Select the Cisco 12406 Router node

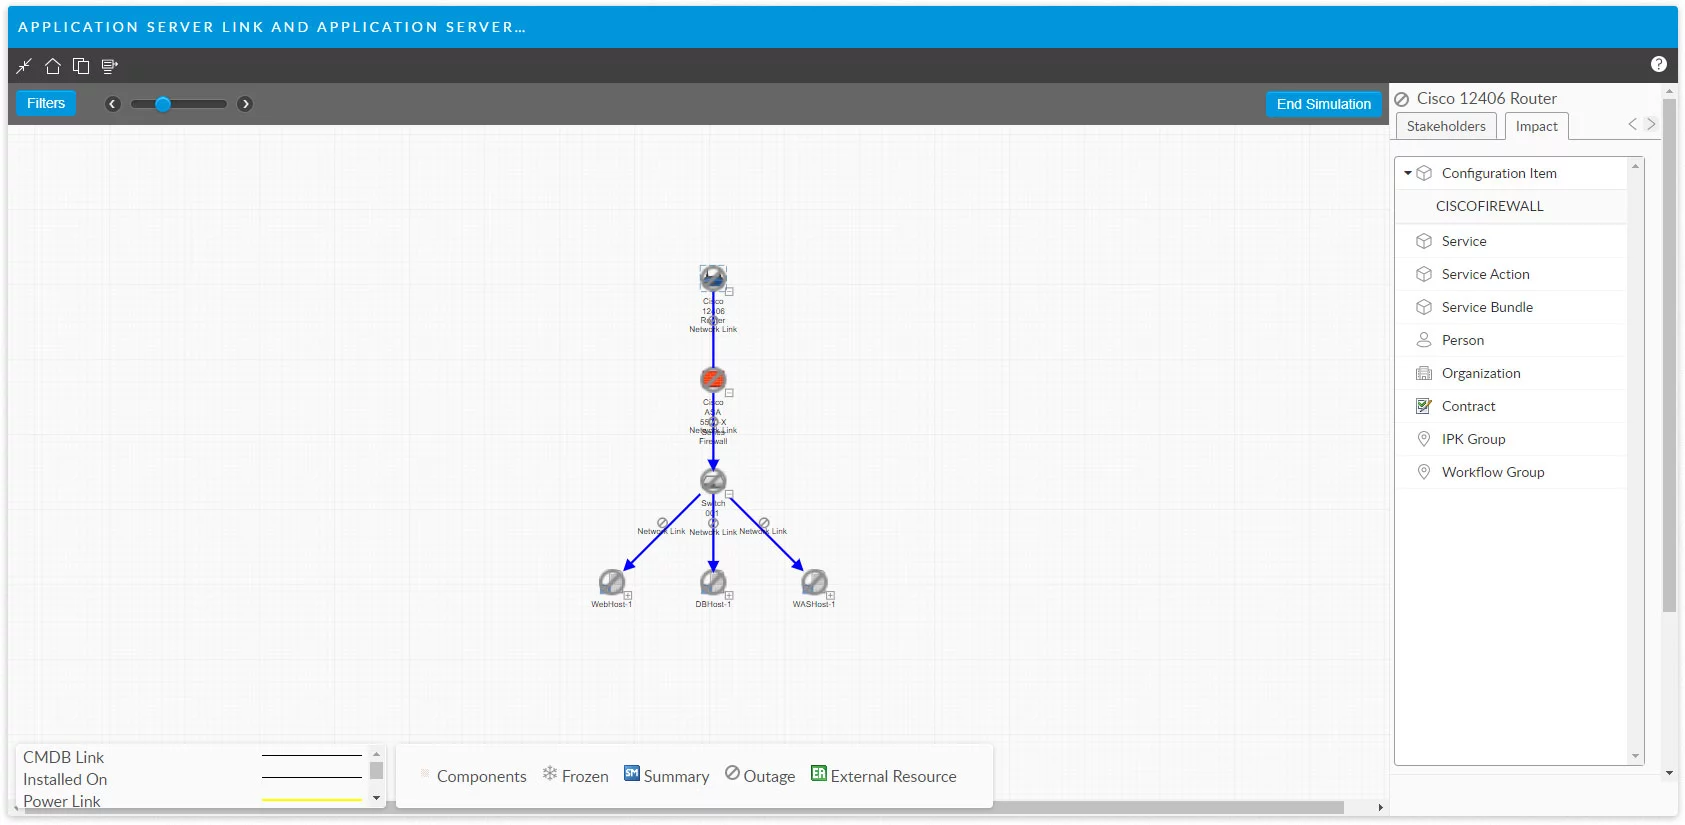pyautogui.click(x=713, y=278)
